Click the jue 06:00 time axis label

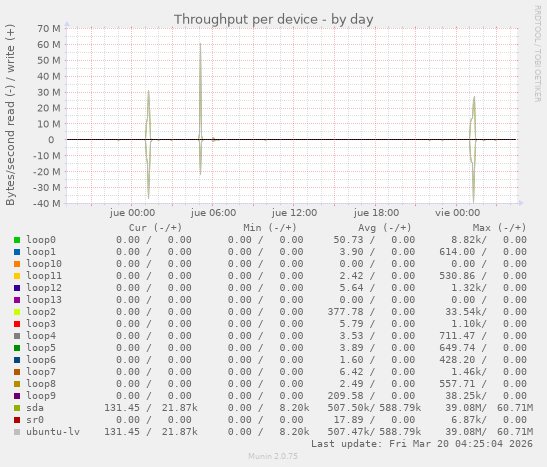pyautogui.click(x=213, y=213)
